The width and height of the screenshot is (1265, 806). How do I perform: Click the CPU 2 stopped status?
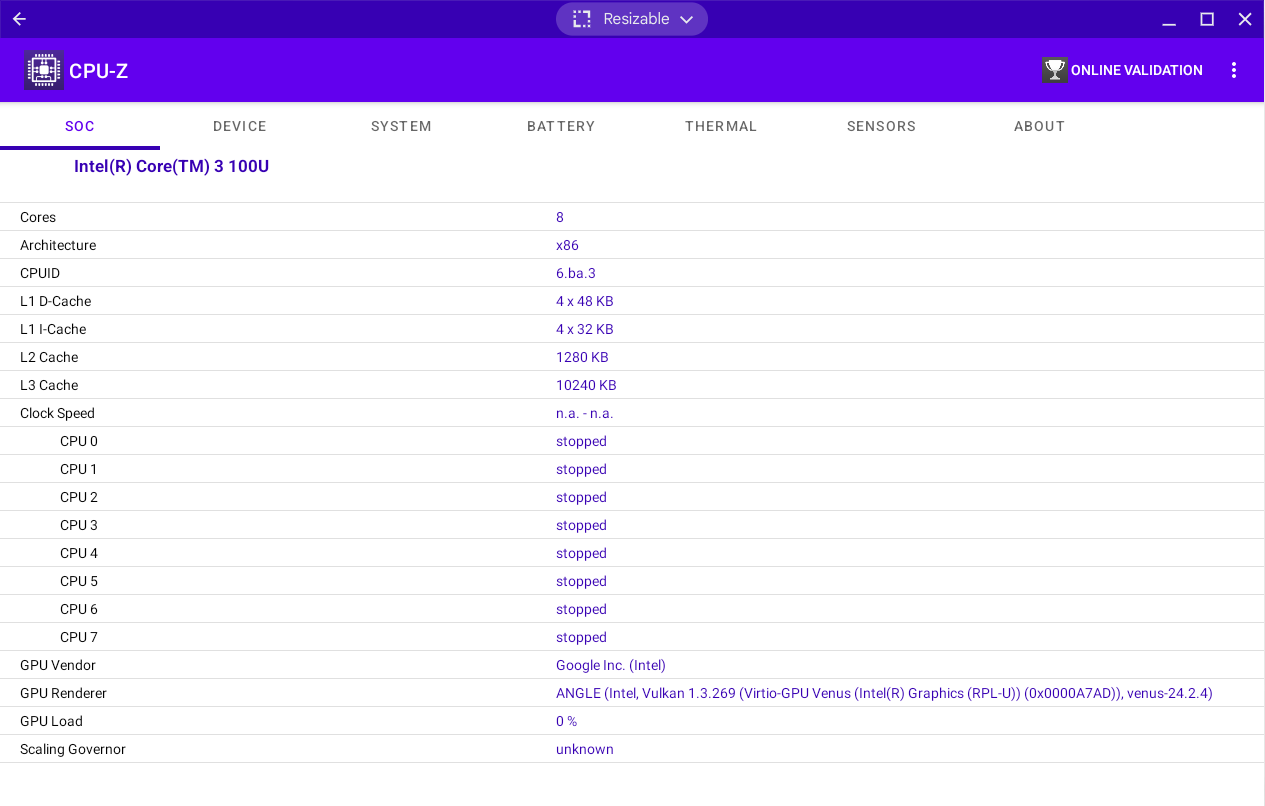click(x=581, y=497)
